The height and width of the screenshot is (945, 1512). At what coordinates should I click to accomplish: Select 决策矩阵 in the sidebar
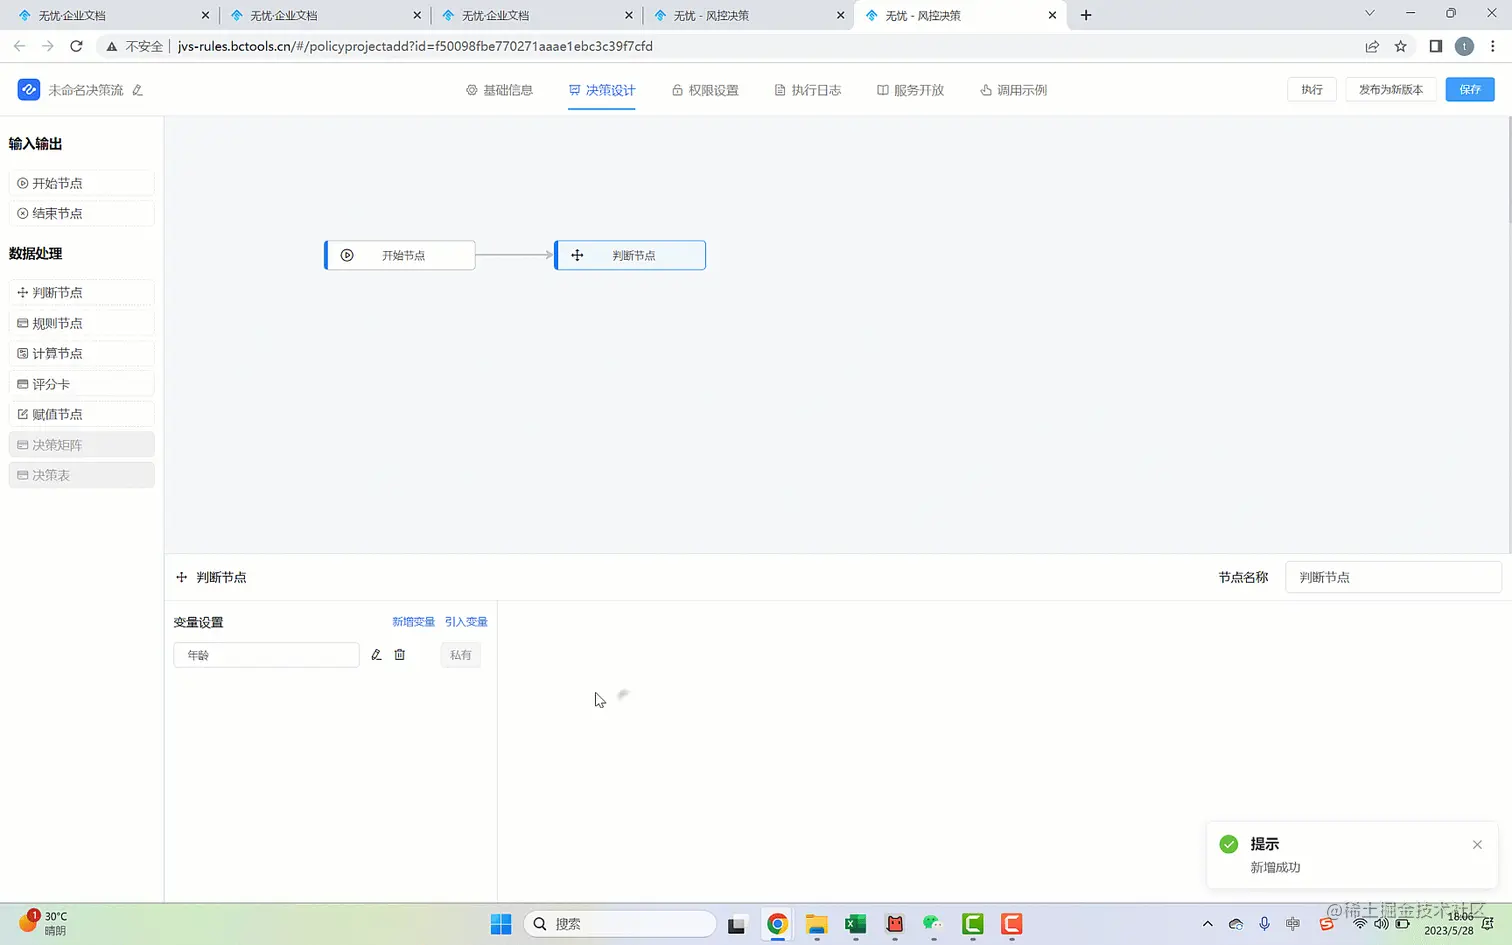click(x=82, y=445)
